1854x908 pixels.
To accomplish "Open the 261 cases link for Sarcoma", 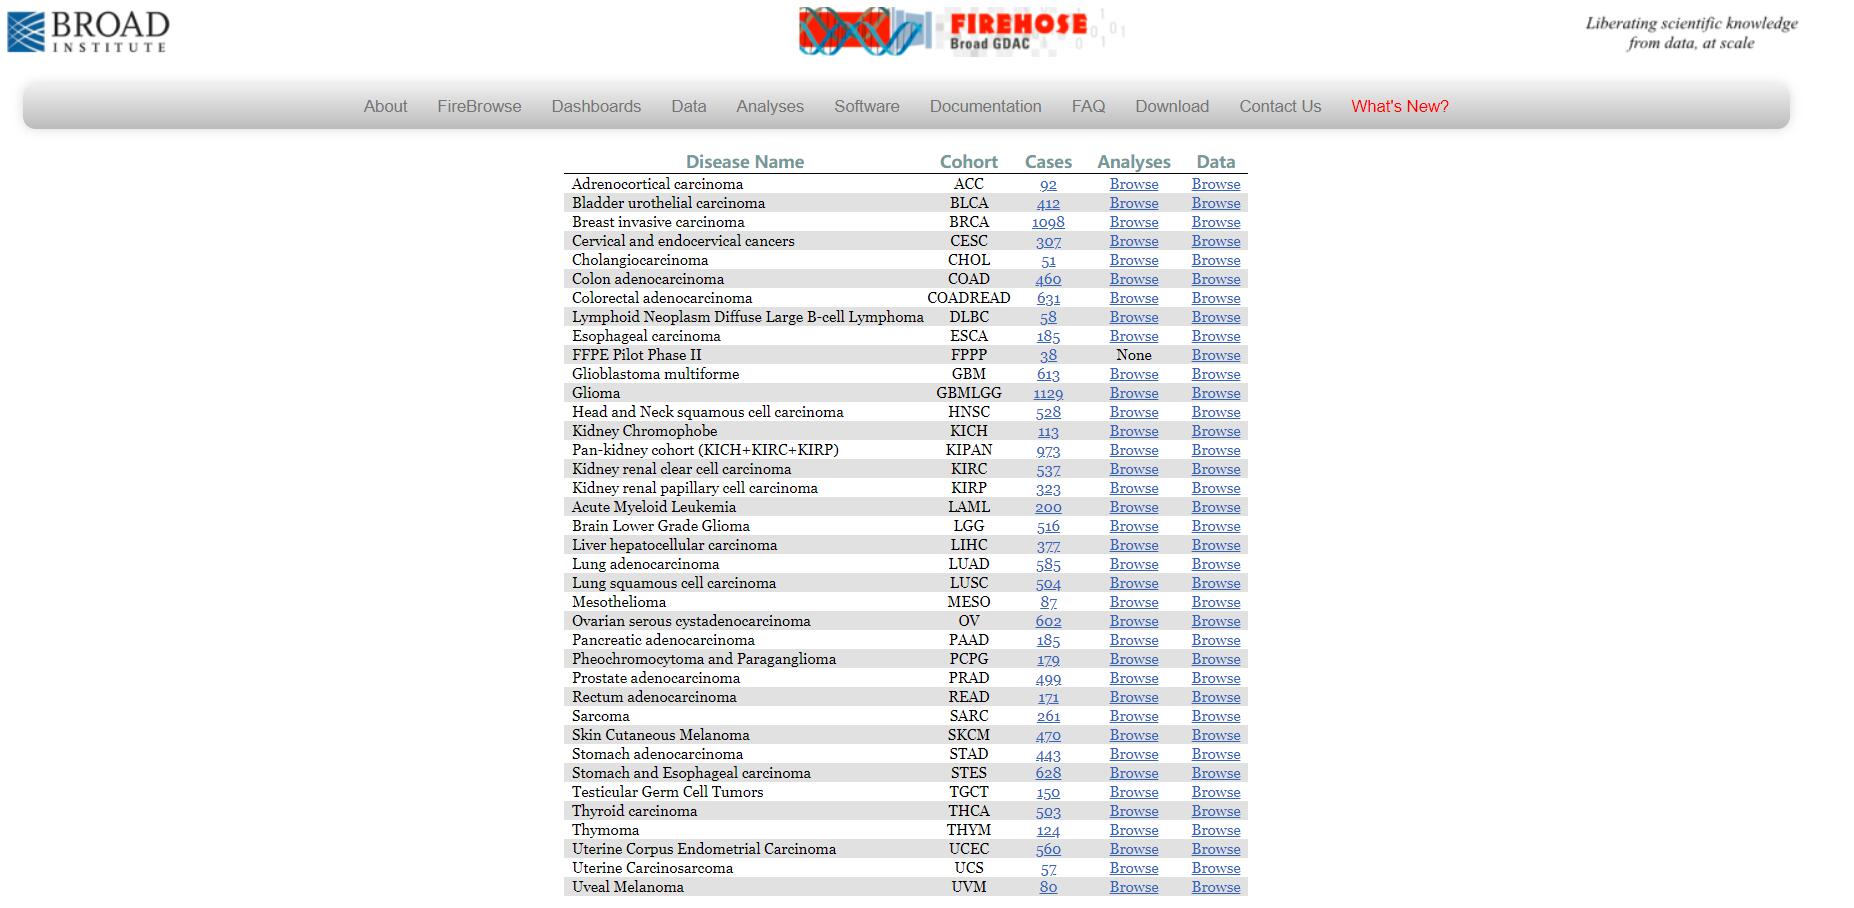I will (1048, 716).
